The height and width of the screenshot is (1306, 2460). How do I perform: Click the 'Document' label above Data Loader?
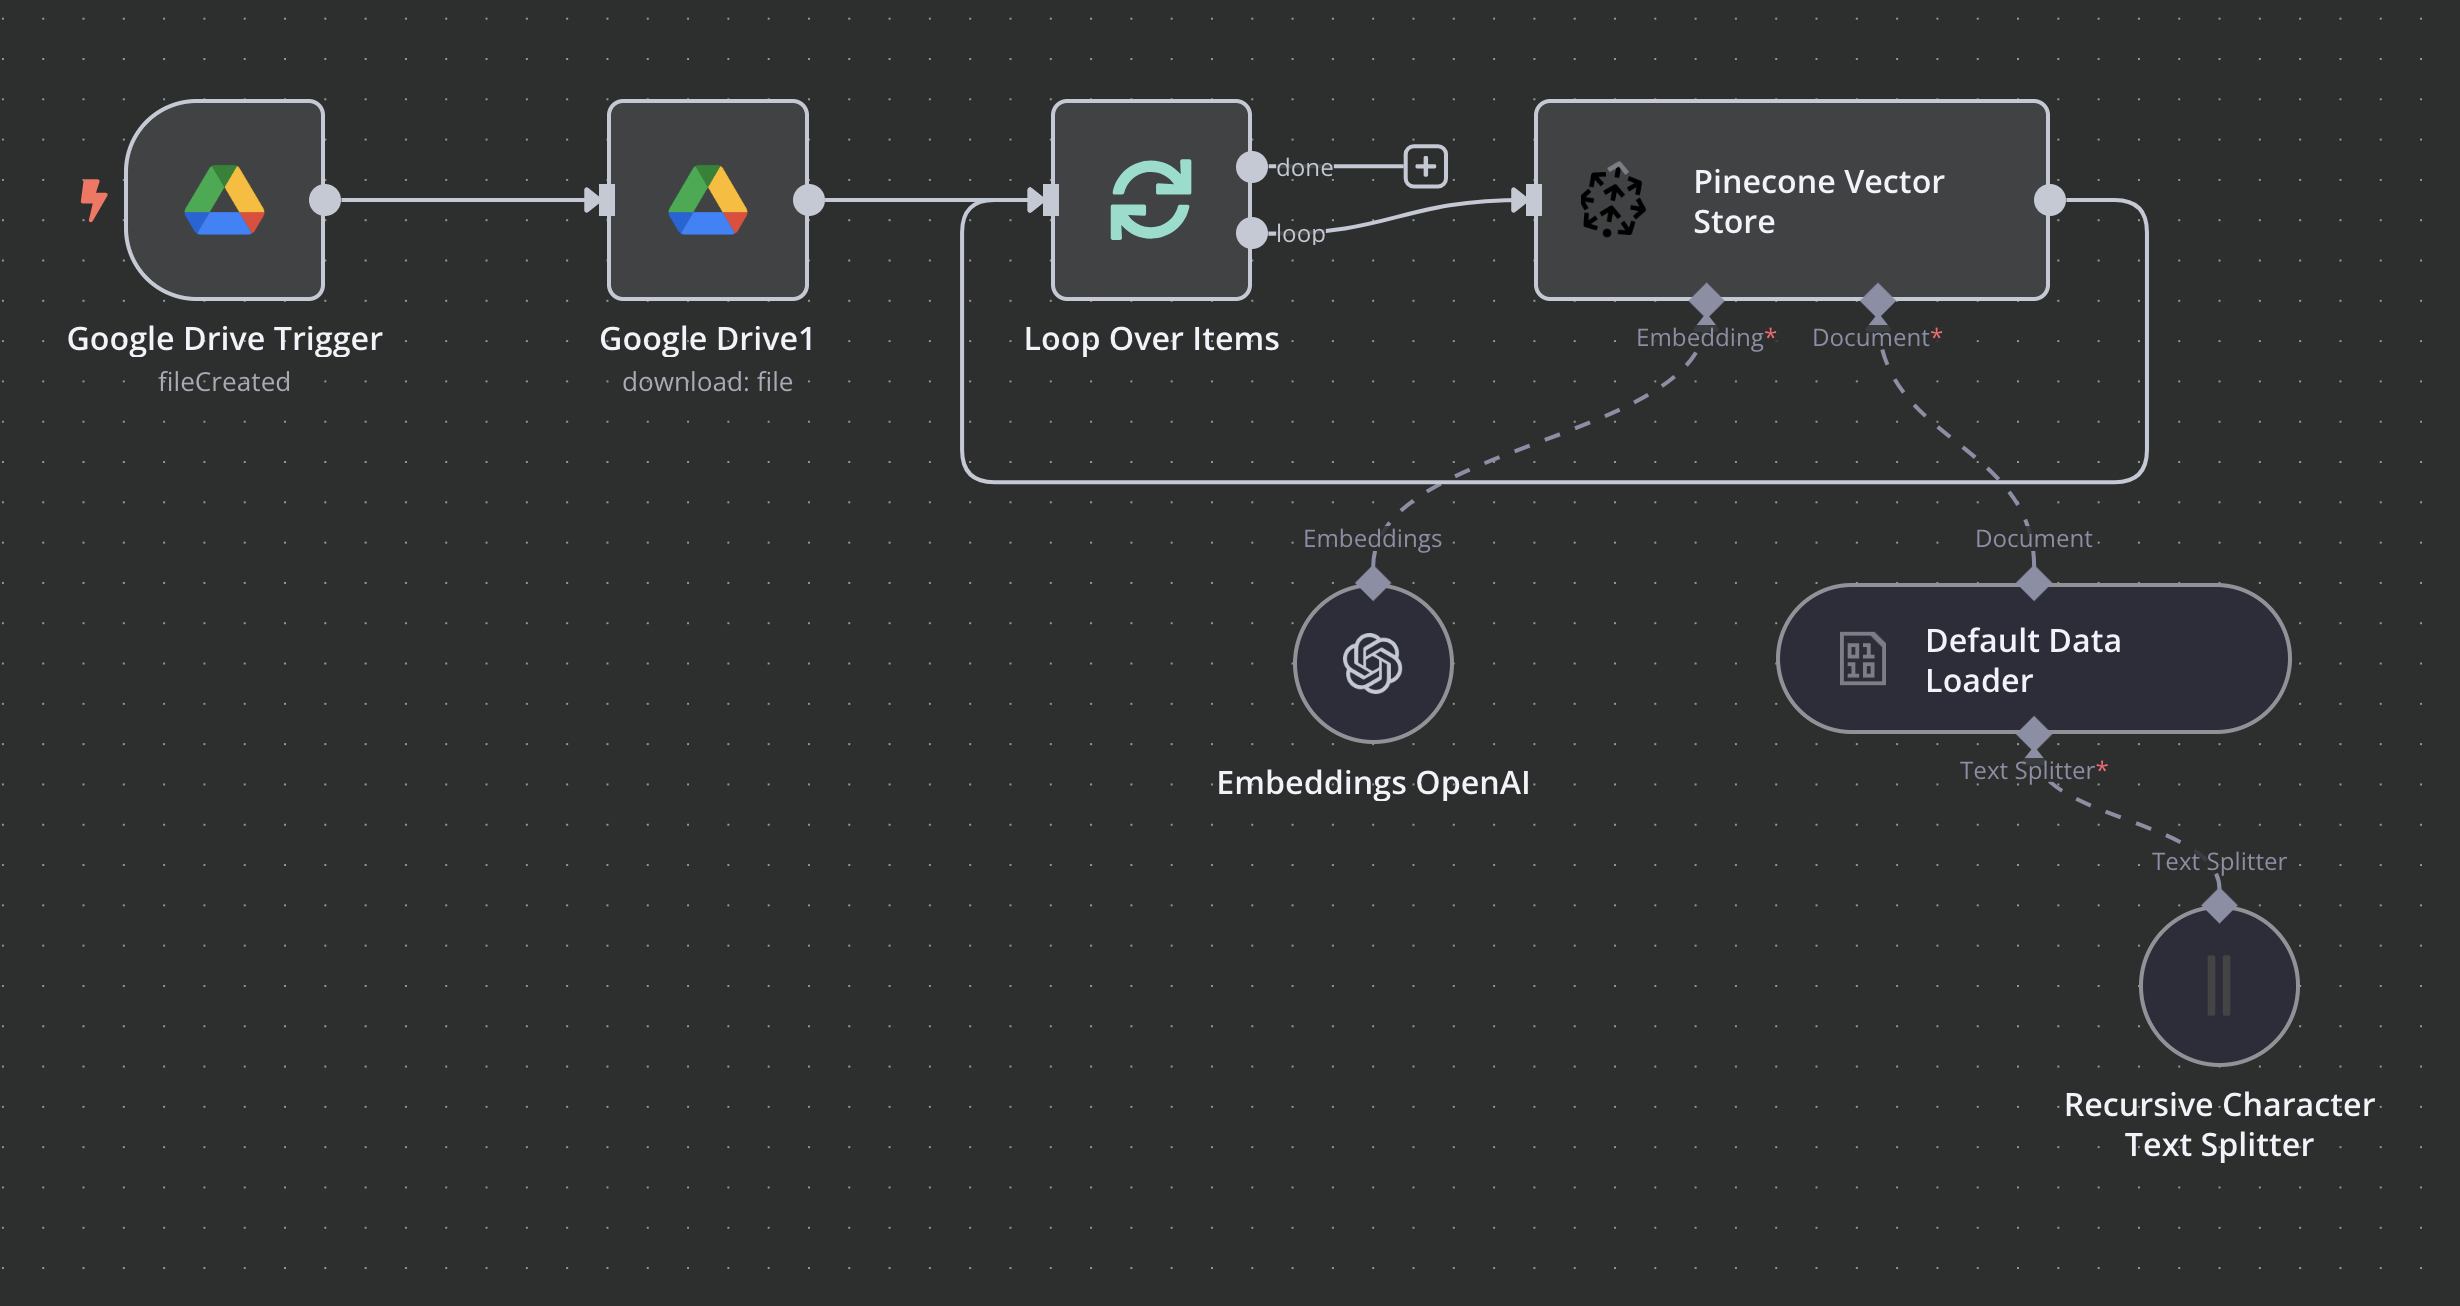click(x=2033, y=539)
